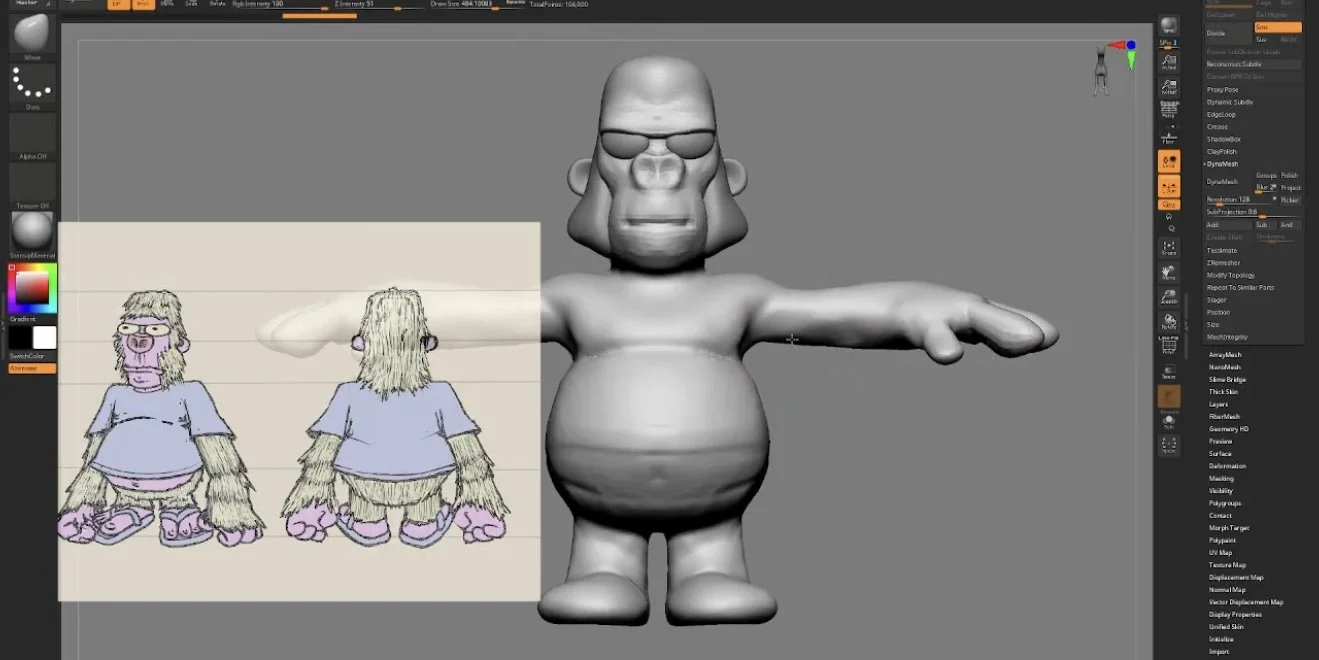
Task: Open the StartupMaterial sphere picker
Action: pos(33,232)
